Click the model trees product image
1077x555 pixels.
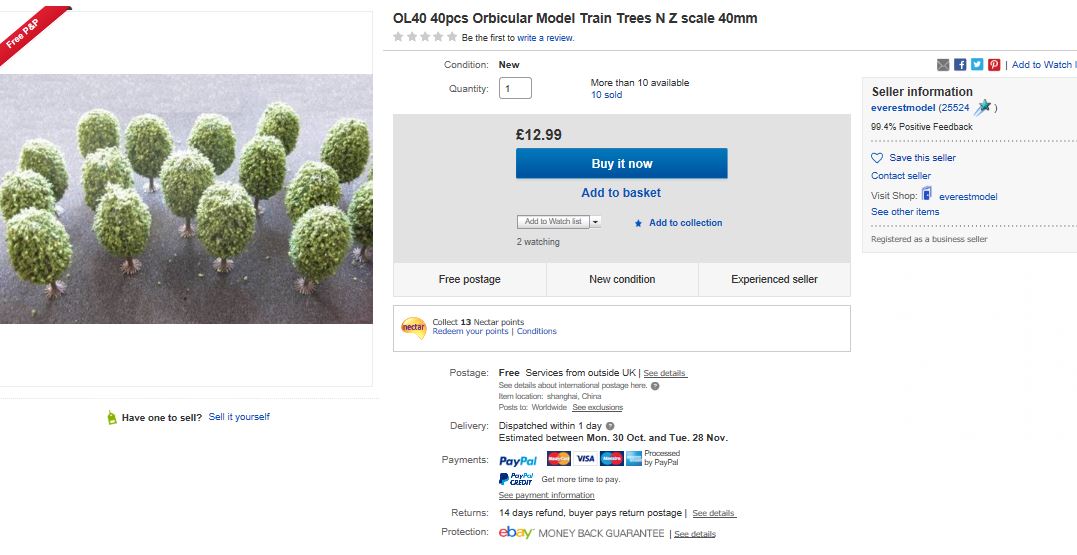(x=186, y=198)
